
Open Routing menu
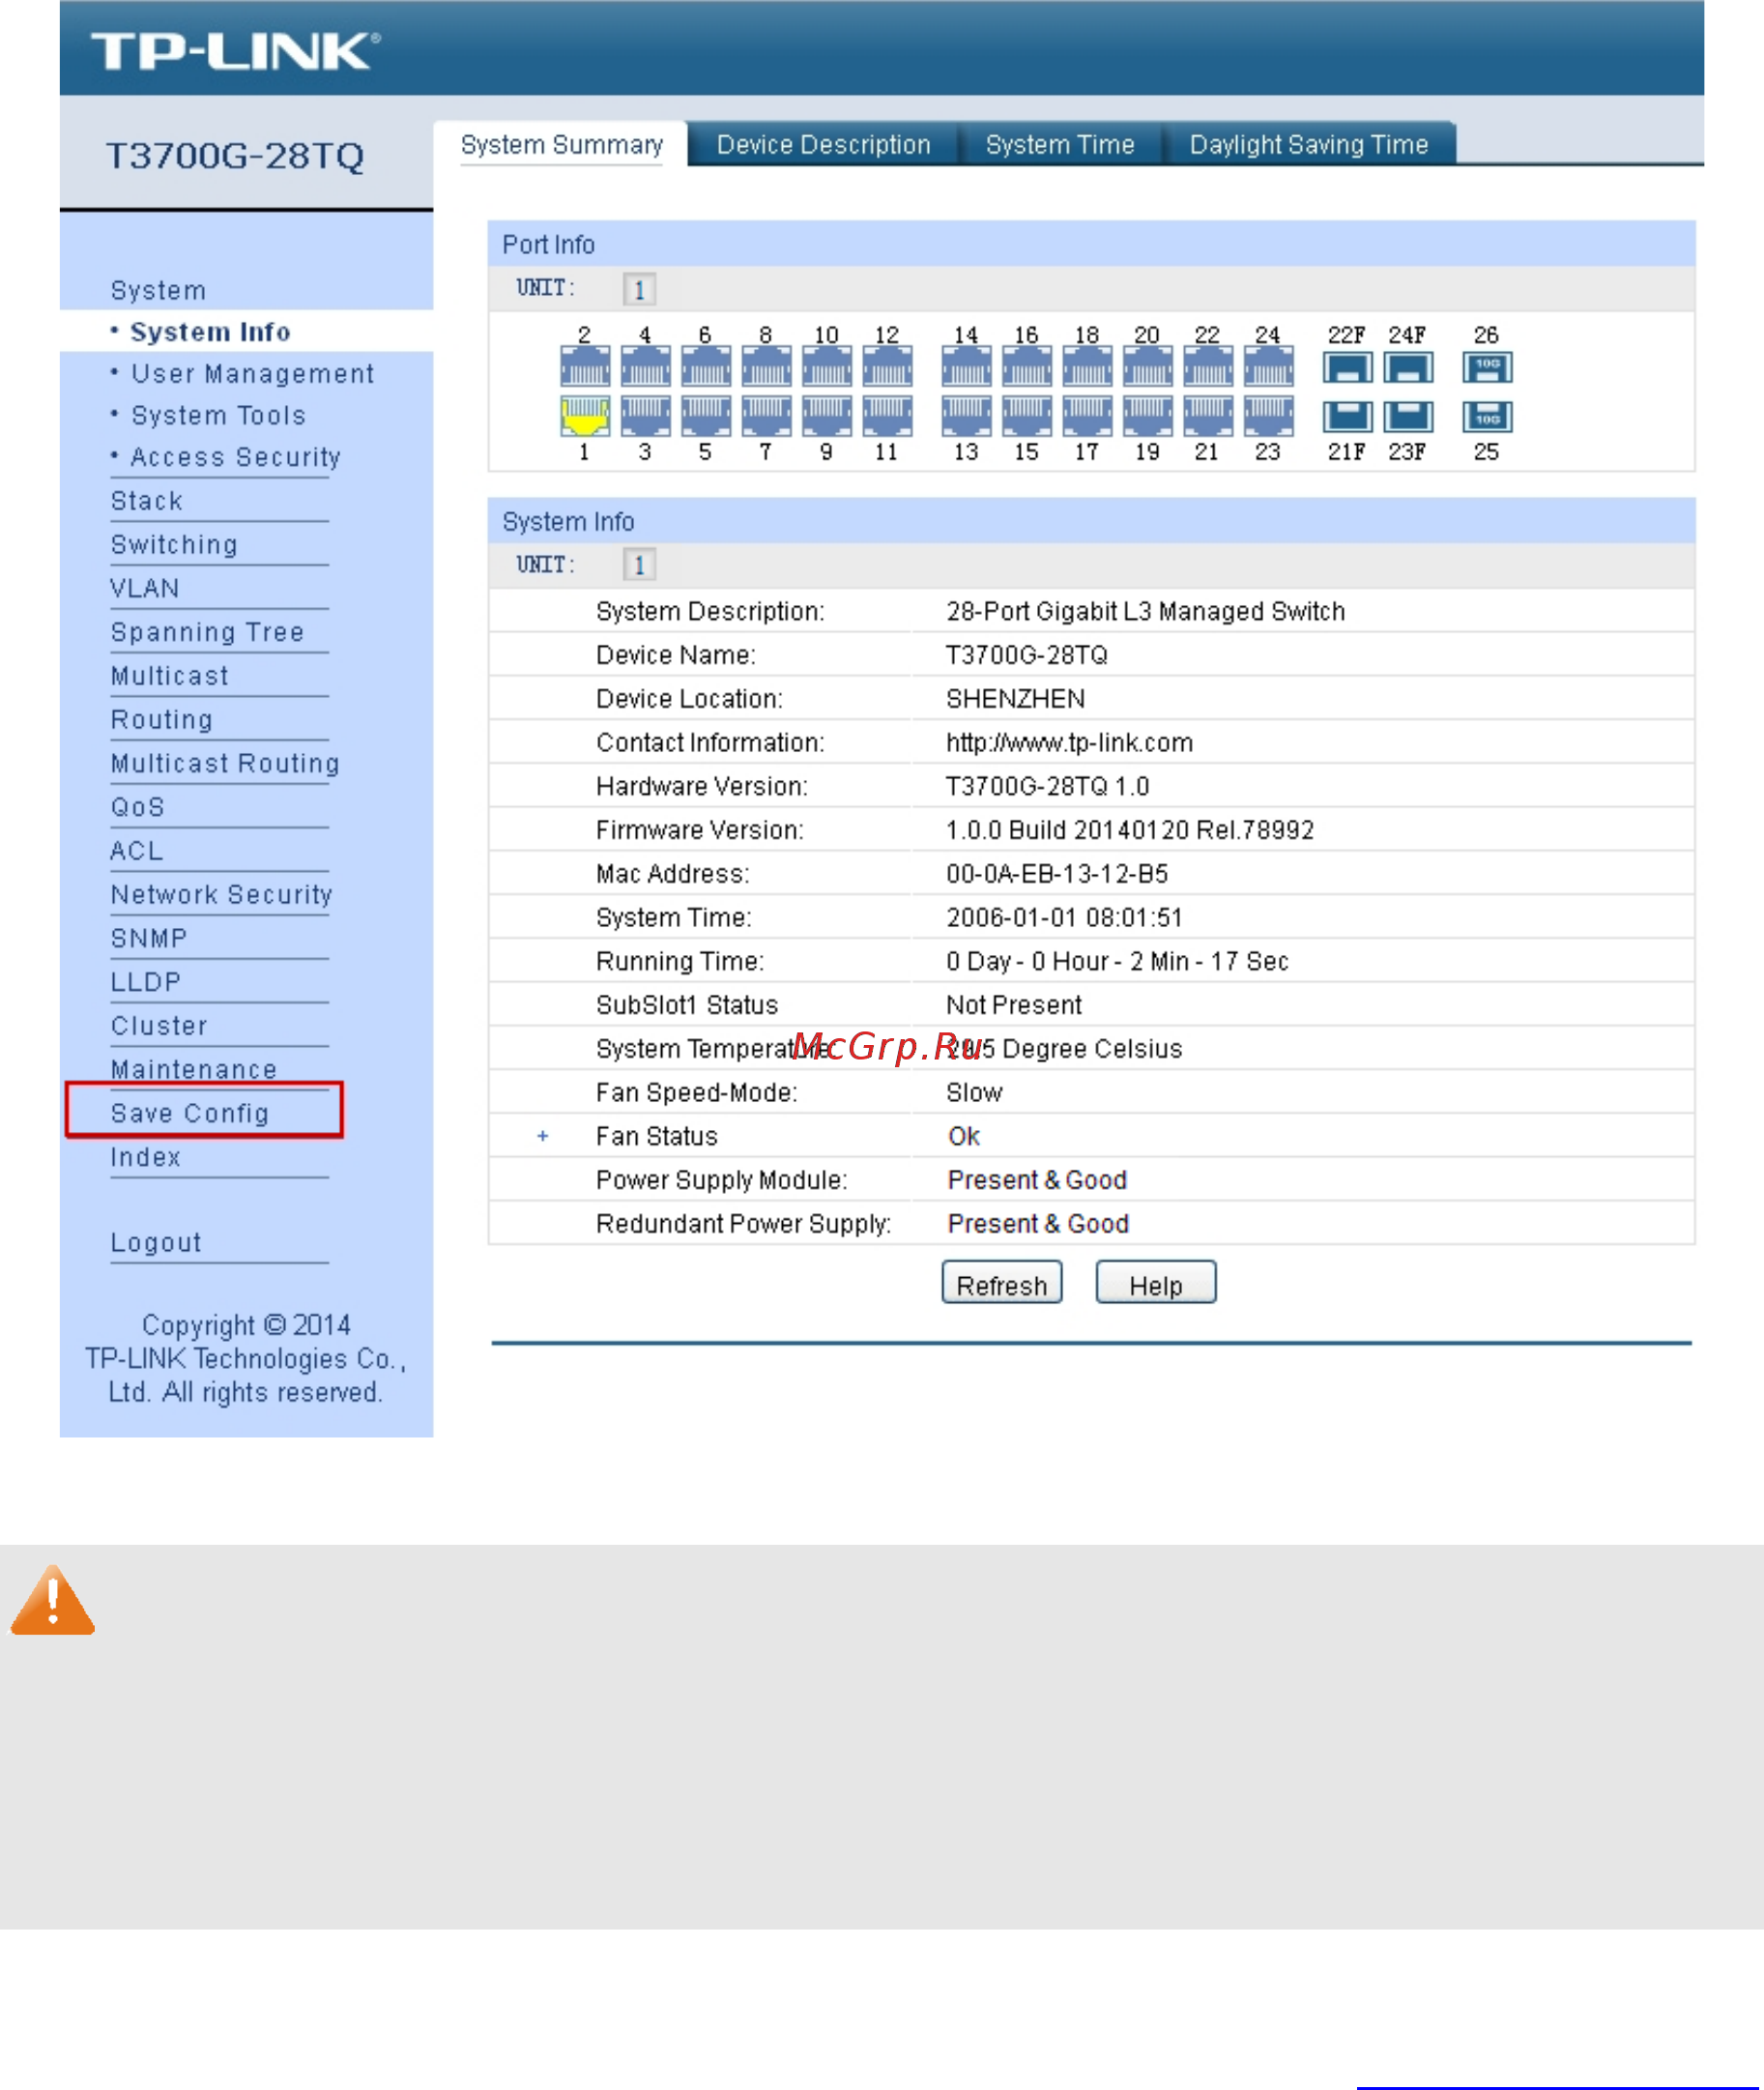[x=161, y=720]
